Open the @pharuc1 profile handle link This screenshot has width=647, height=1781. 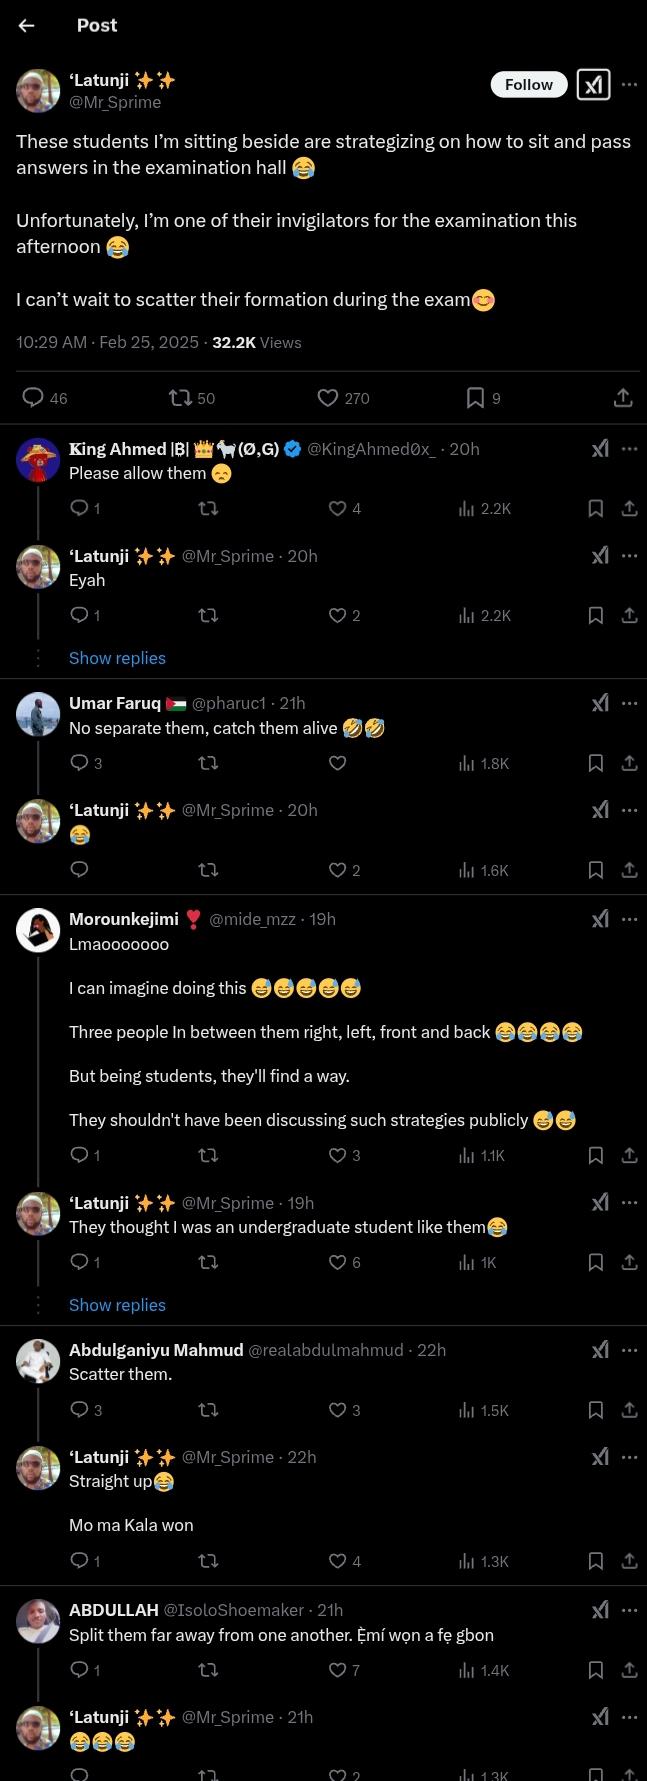[229, 703]
